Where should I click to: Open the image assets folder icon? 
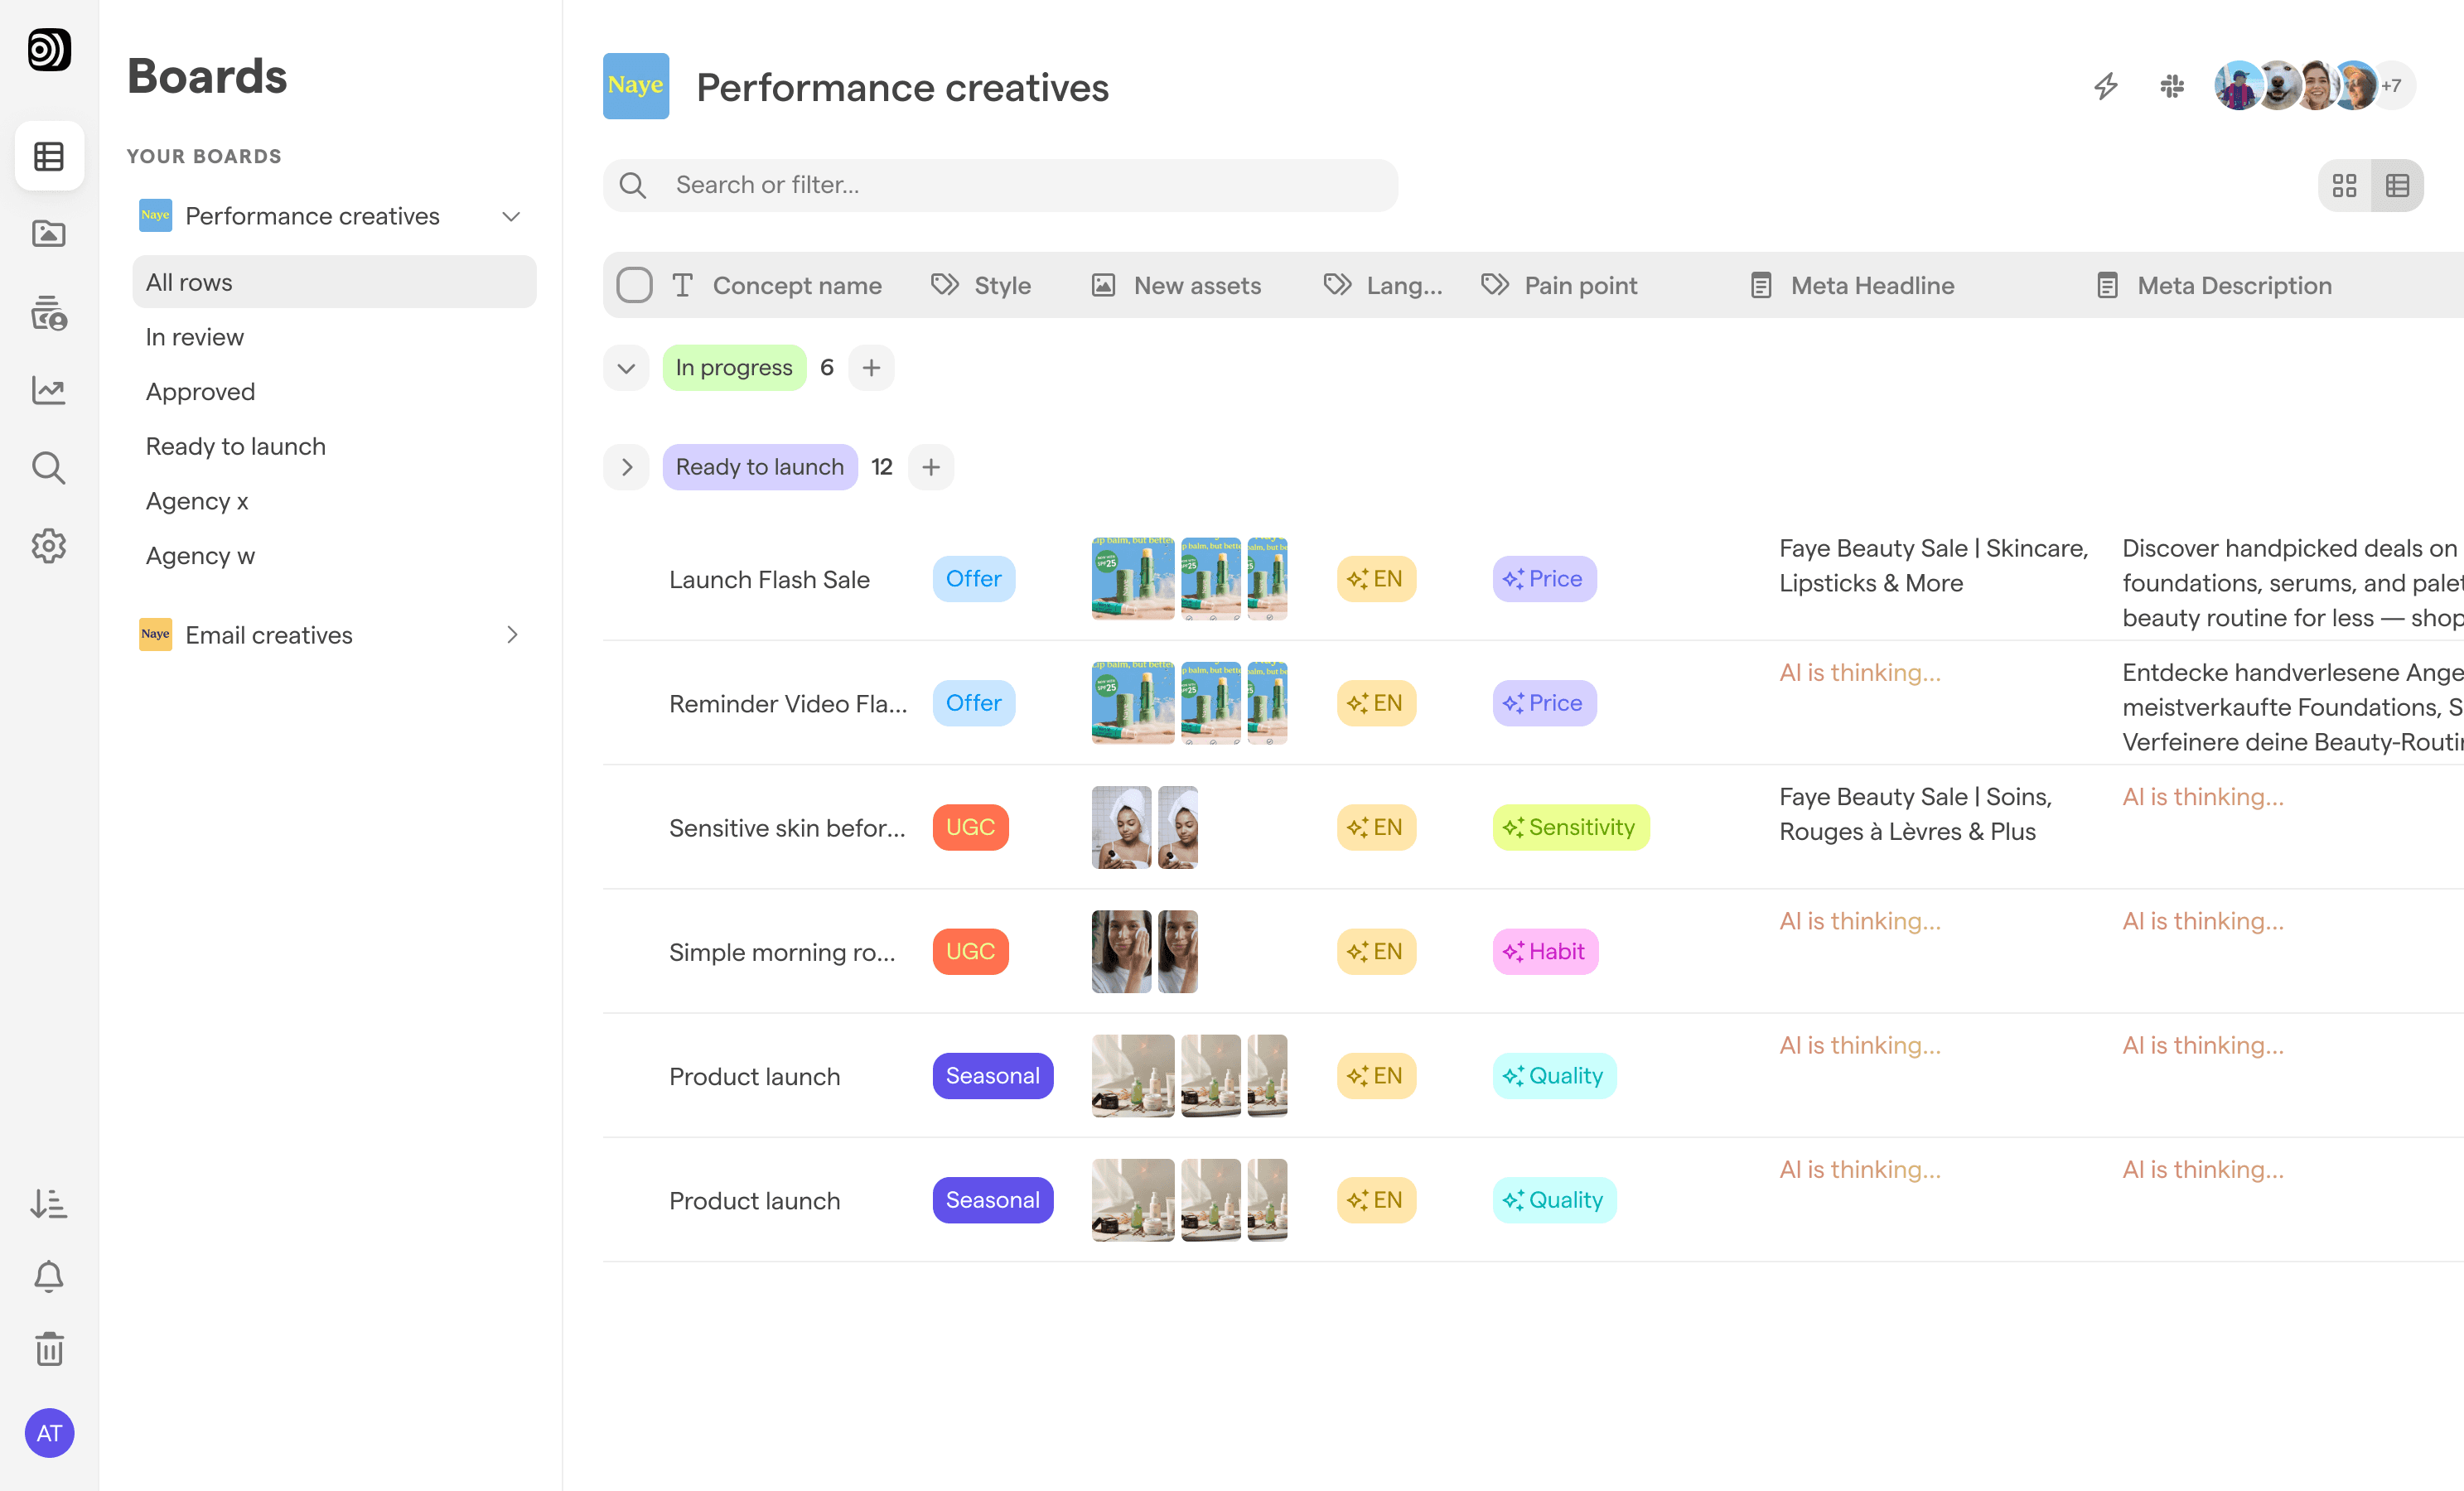pyautogui.click(x=49, y=234)
